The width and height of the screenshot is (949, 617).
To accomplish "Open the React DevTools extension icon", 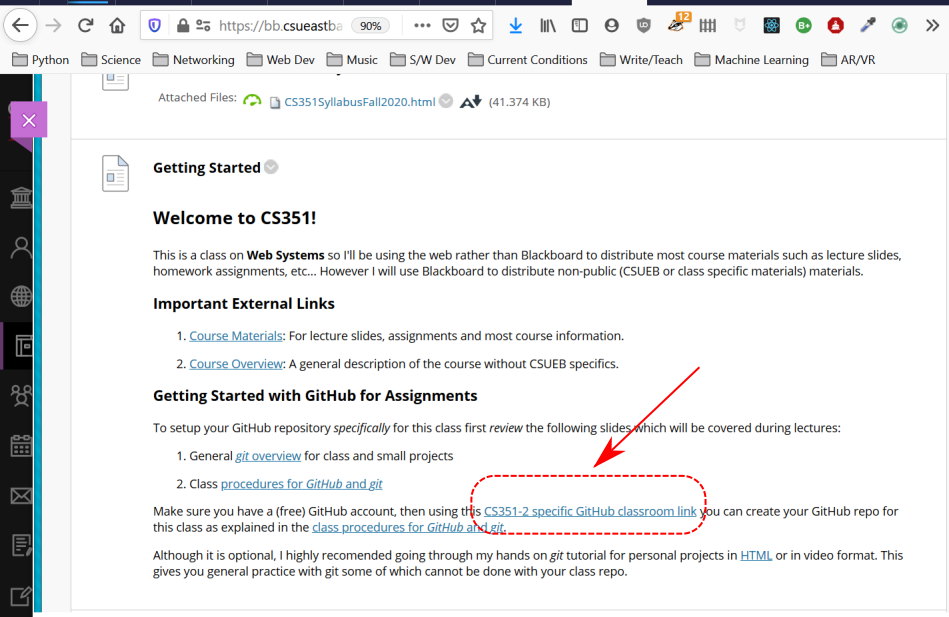I will (771, 25).
